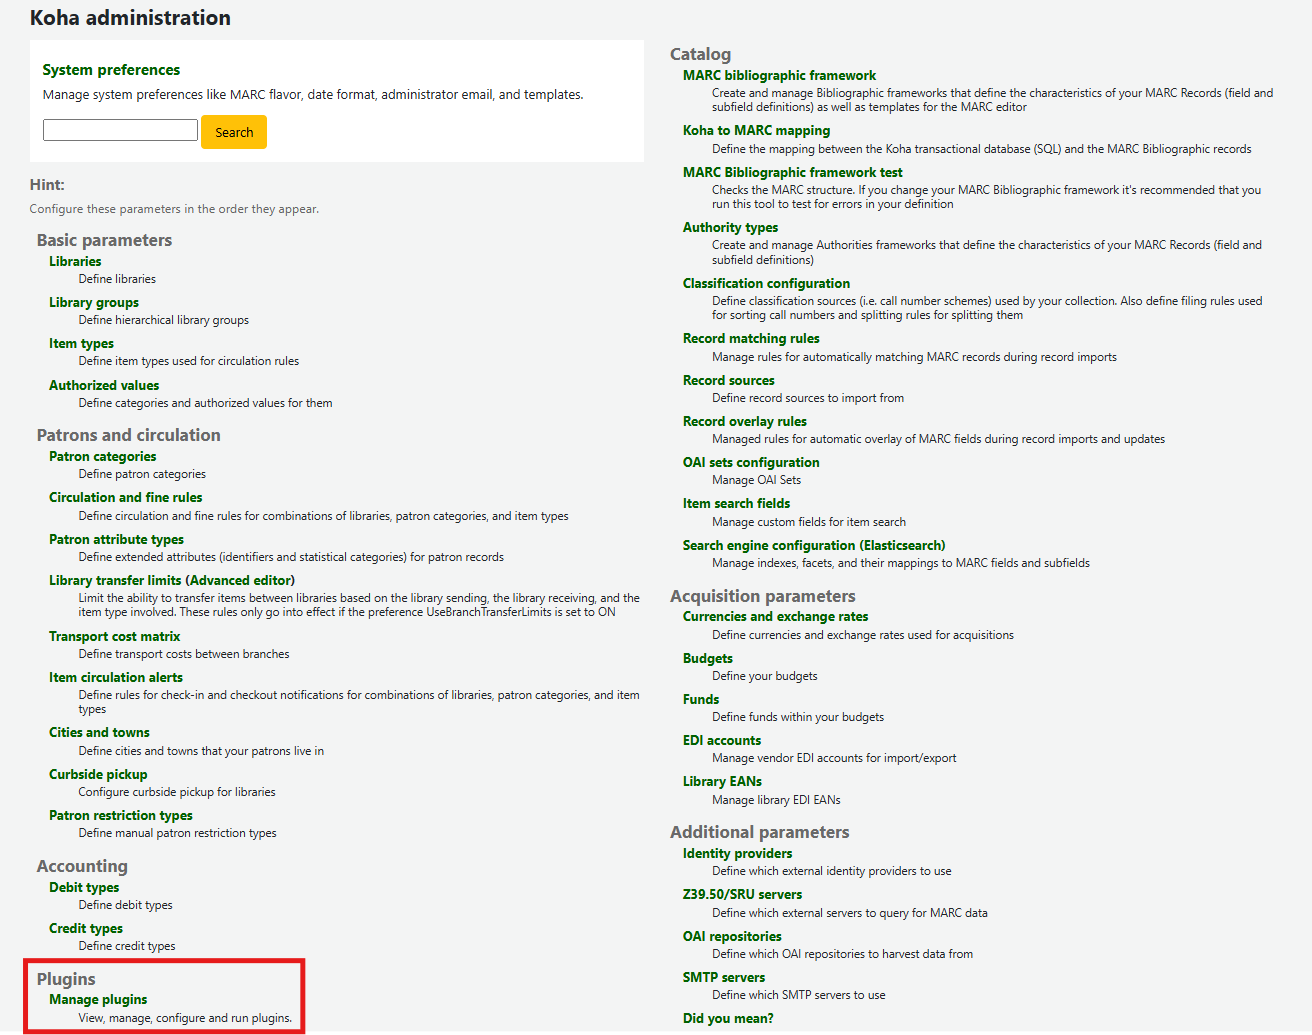This screenshot has width=1312, height=1035.
Task: Go to Budgets
Action: click(708, 659)
